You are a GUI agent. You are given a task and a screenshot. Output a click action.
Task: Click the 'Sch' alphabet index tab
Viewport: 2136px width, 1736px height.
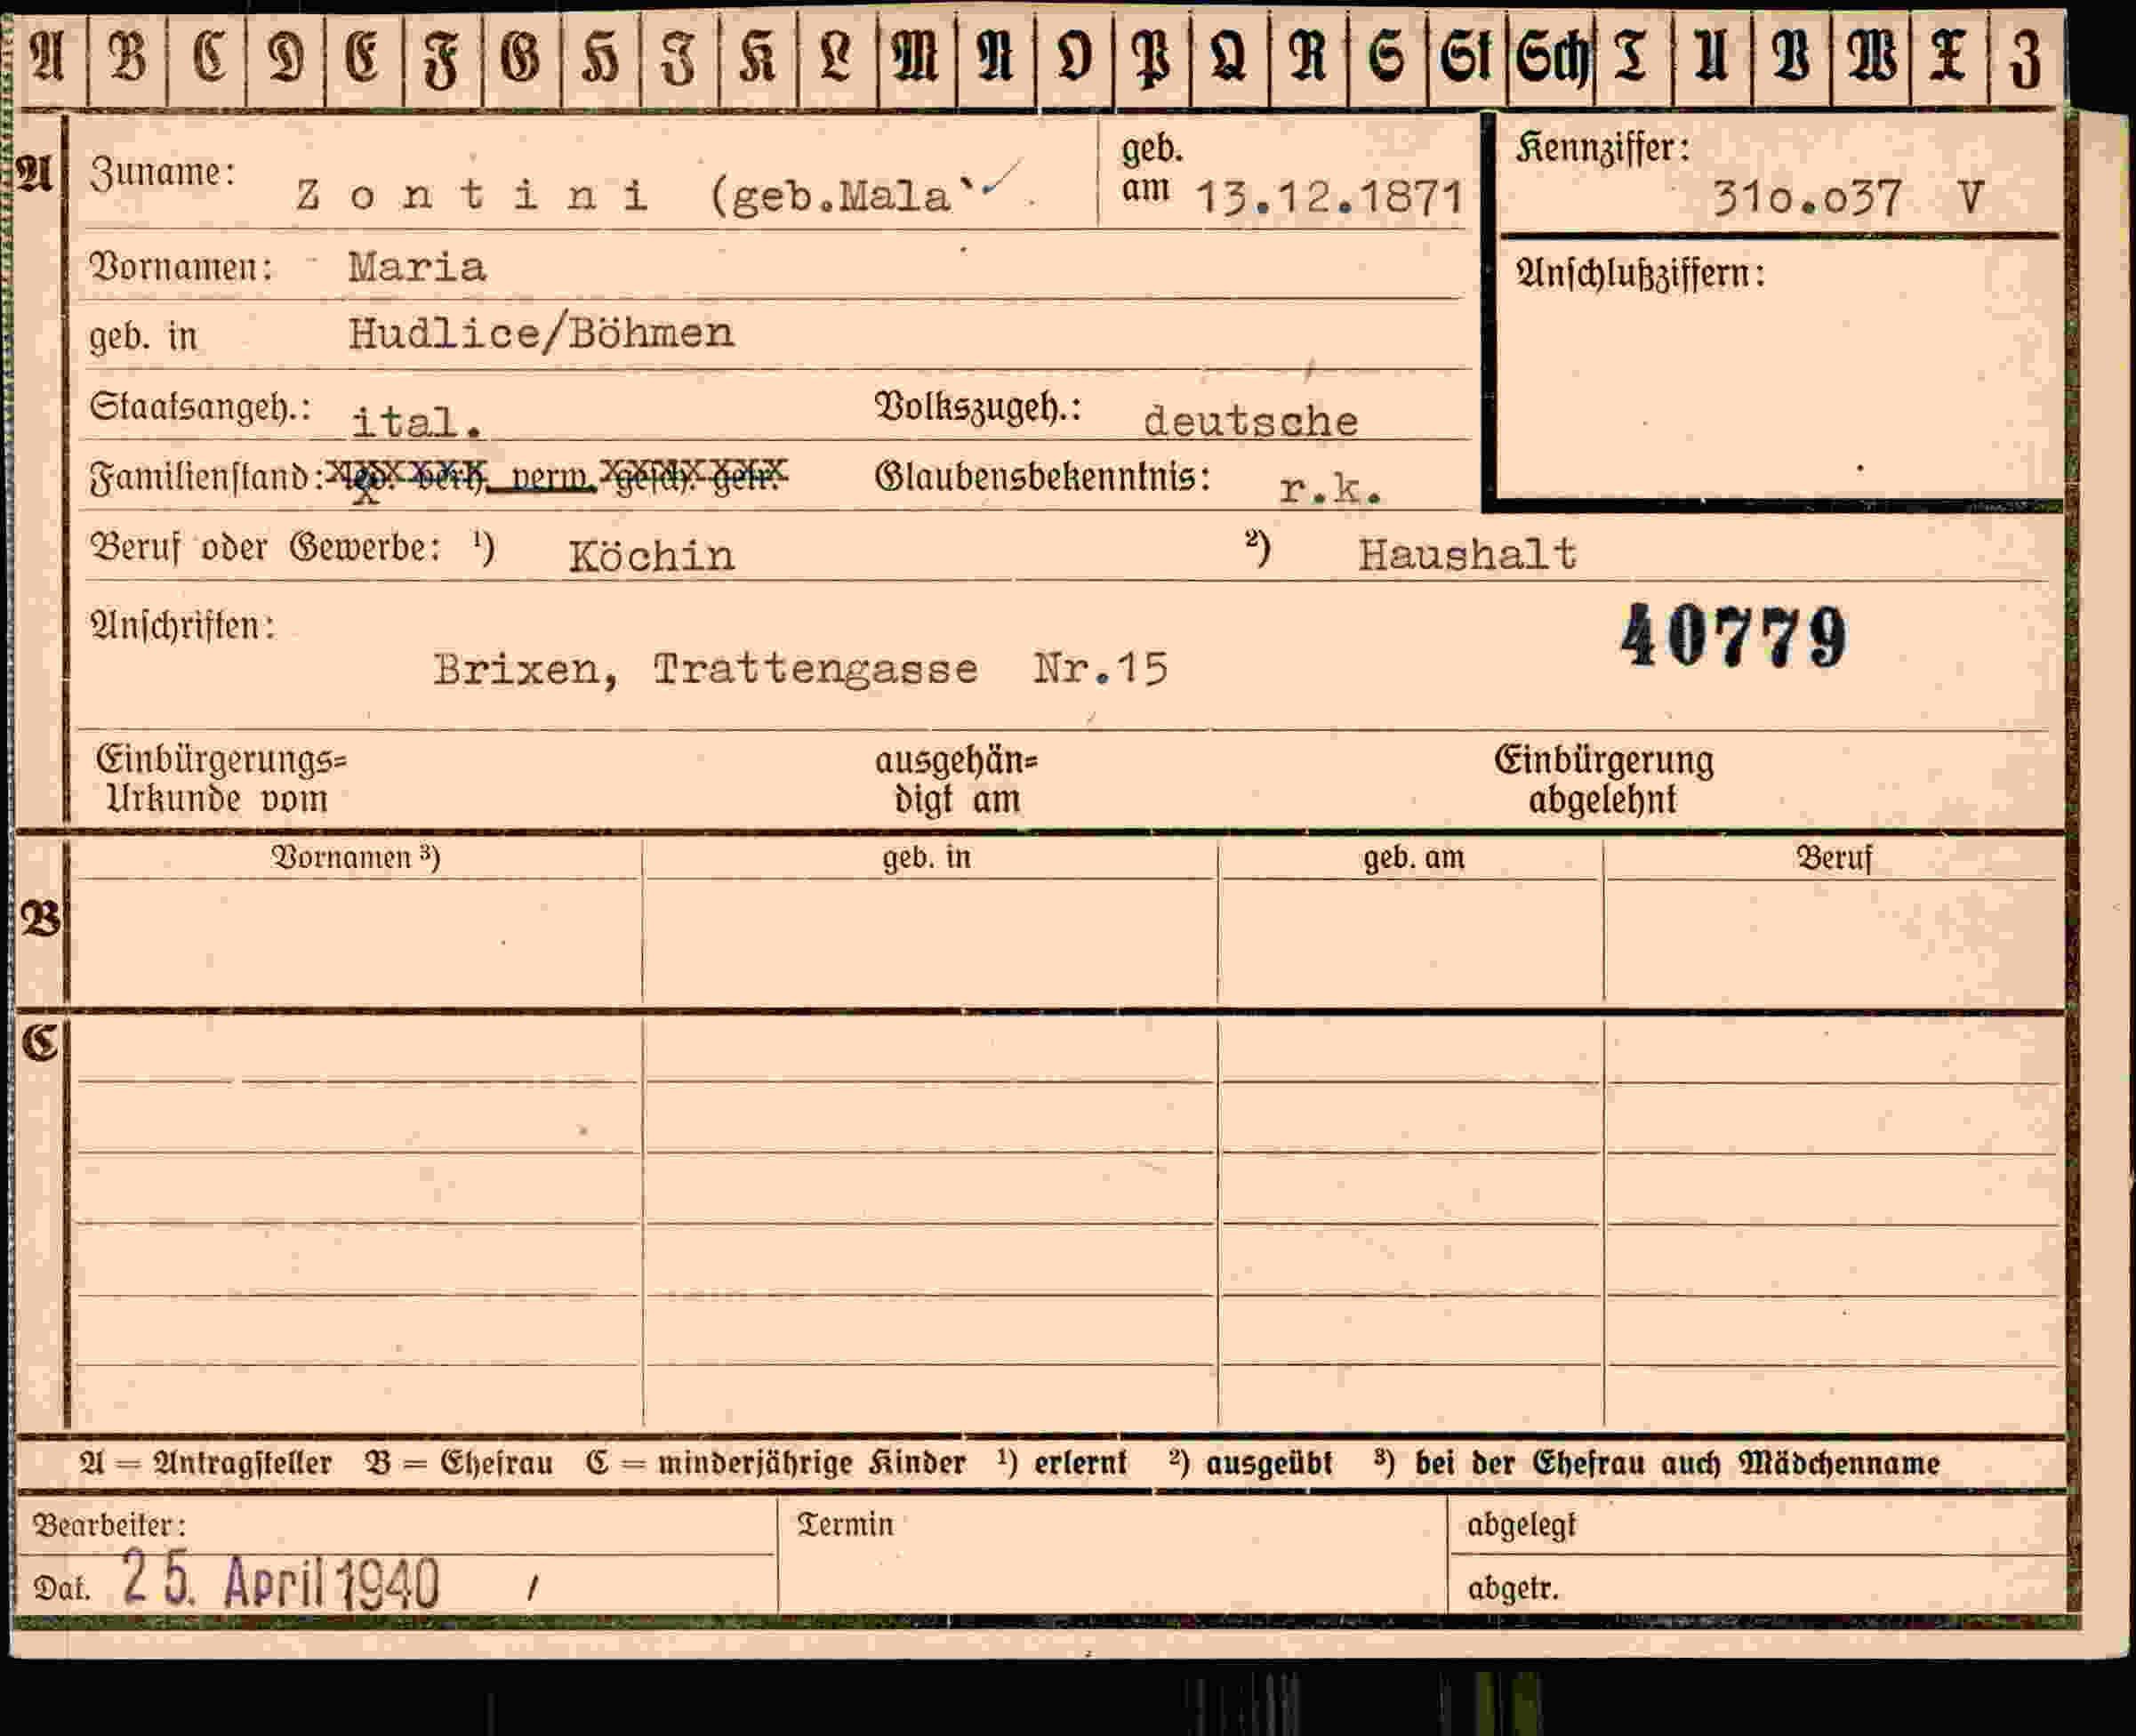(x=1551, y=58)
